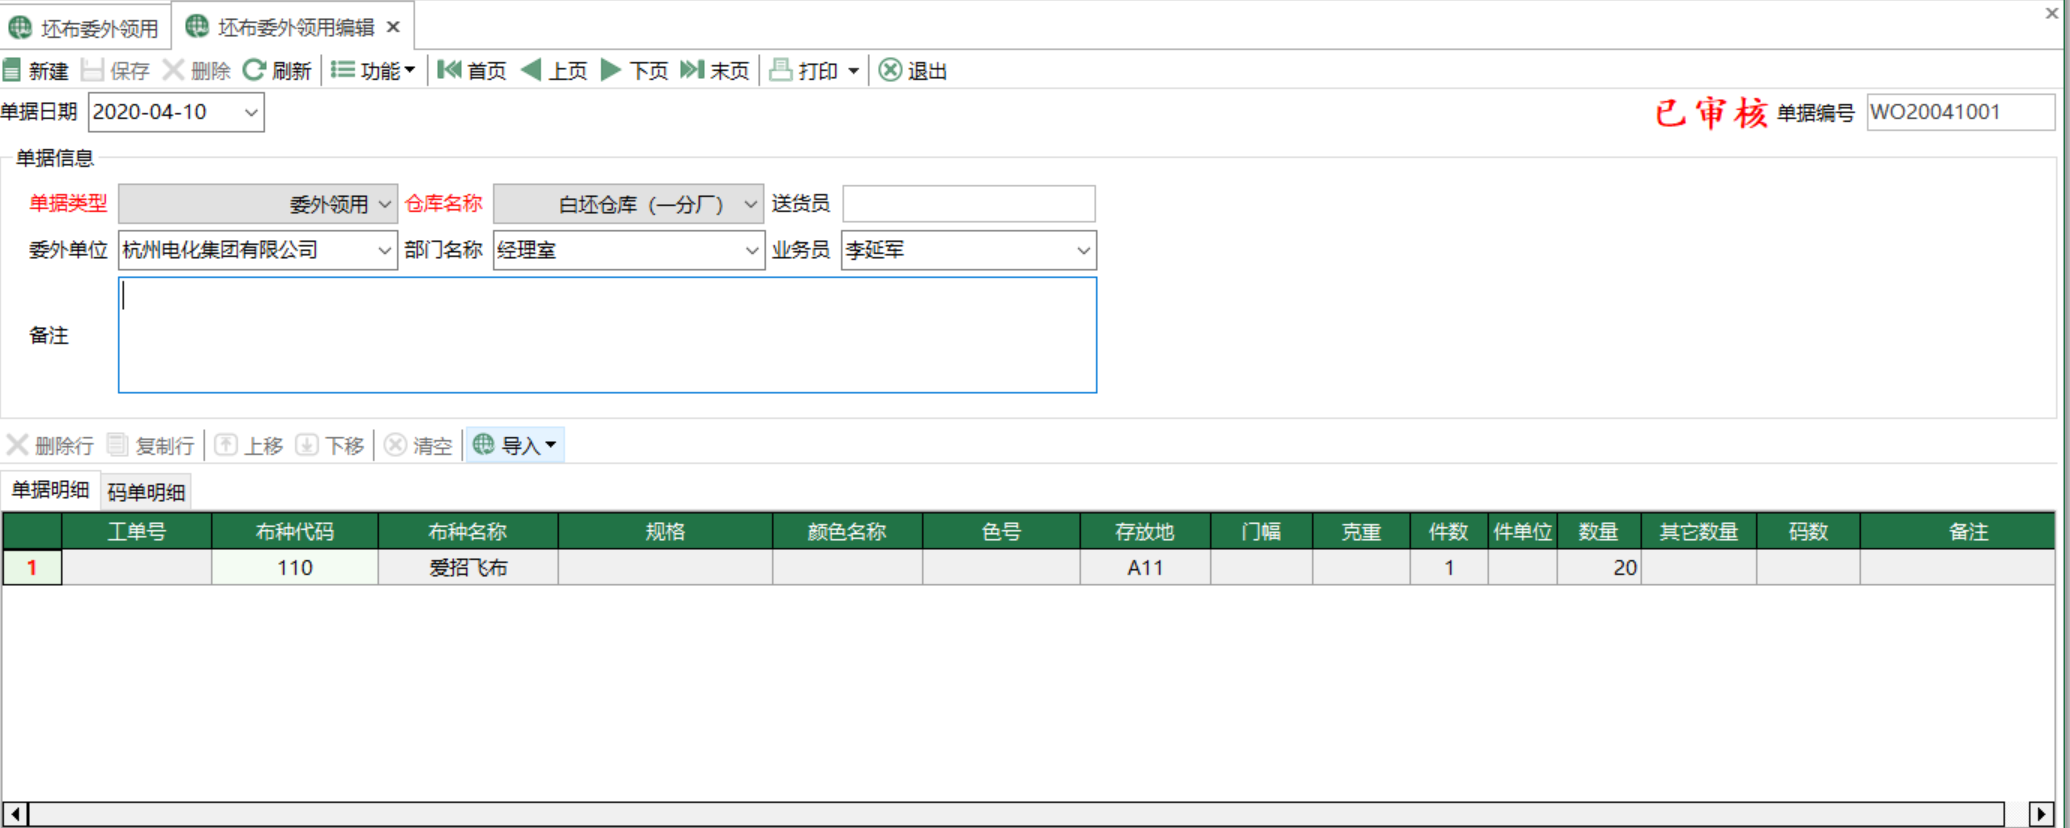The height and width of the screenshot is (828, 2070).
Task: Switch to the 坯布委外领用 tab
Action: (x=84, y=28)
